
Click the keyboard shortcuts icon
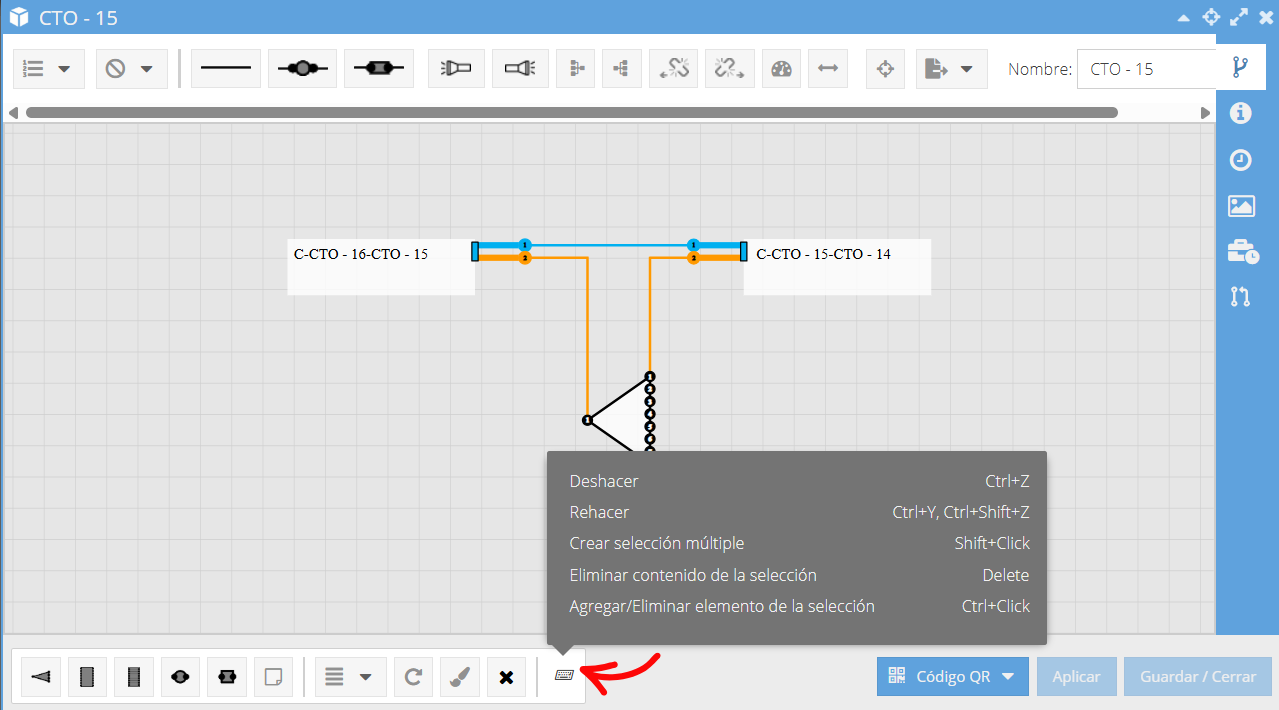pyautogui.click(x=564, y=676)
